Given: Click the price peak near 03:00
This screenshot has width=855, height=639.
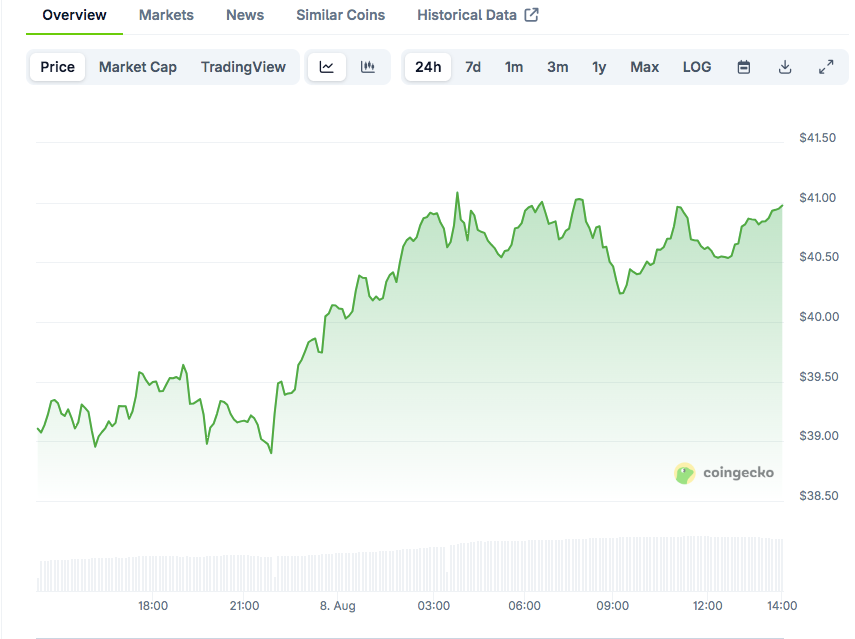Looking at the screenshot, I should click(x=457, y=193).
